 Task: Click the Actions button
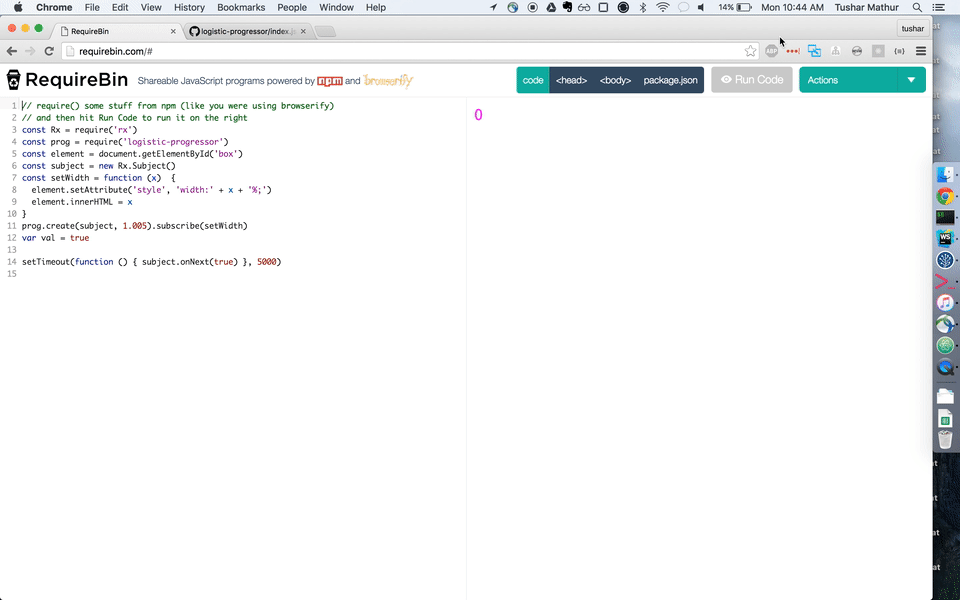click(848, 80)
